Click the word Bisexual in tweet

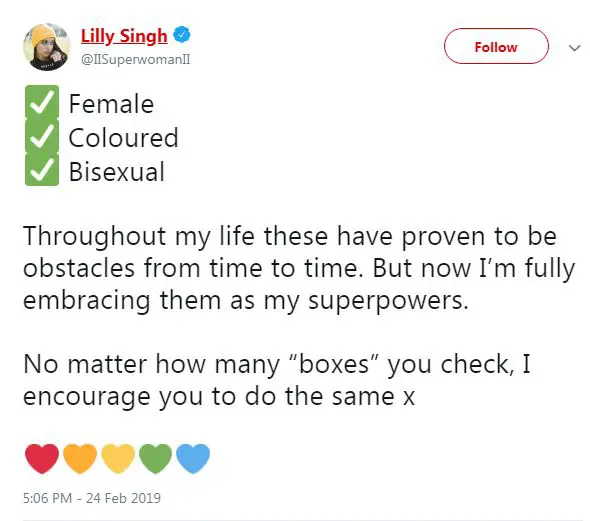pos(117,172)
